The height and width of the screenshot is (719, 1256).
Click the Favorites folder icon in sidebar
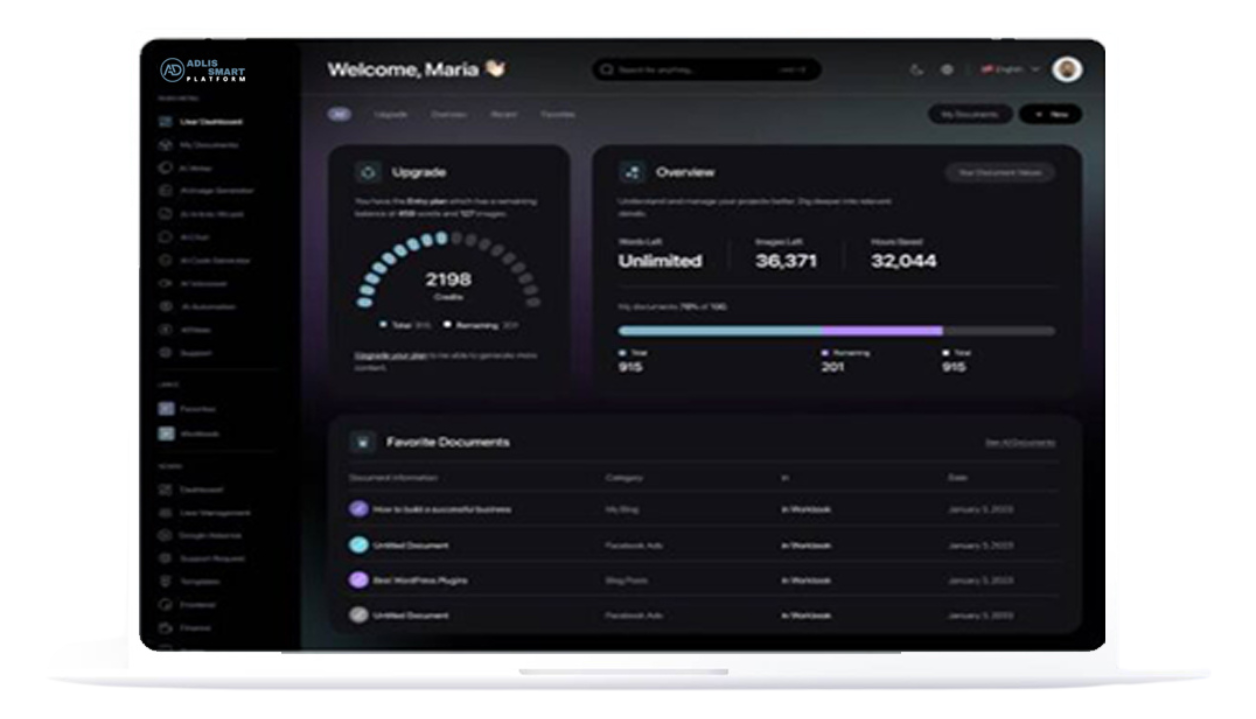coord(167,409)
